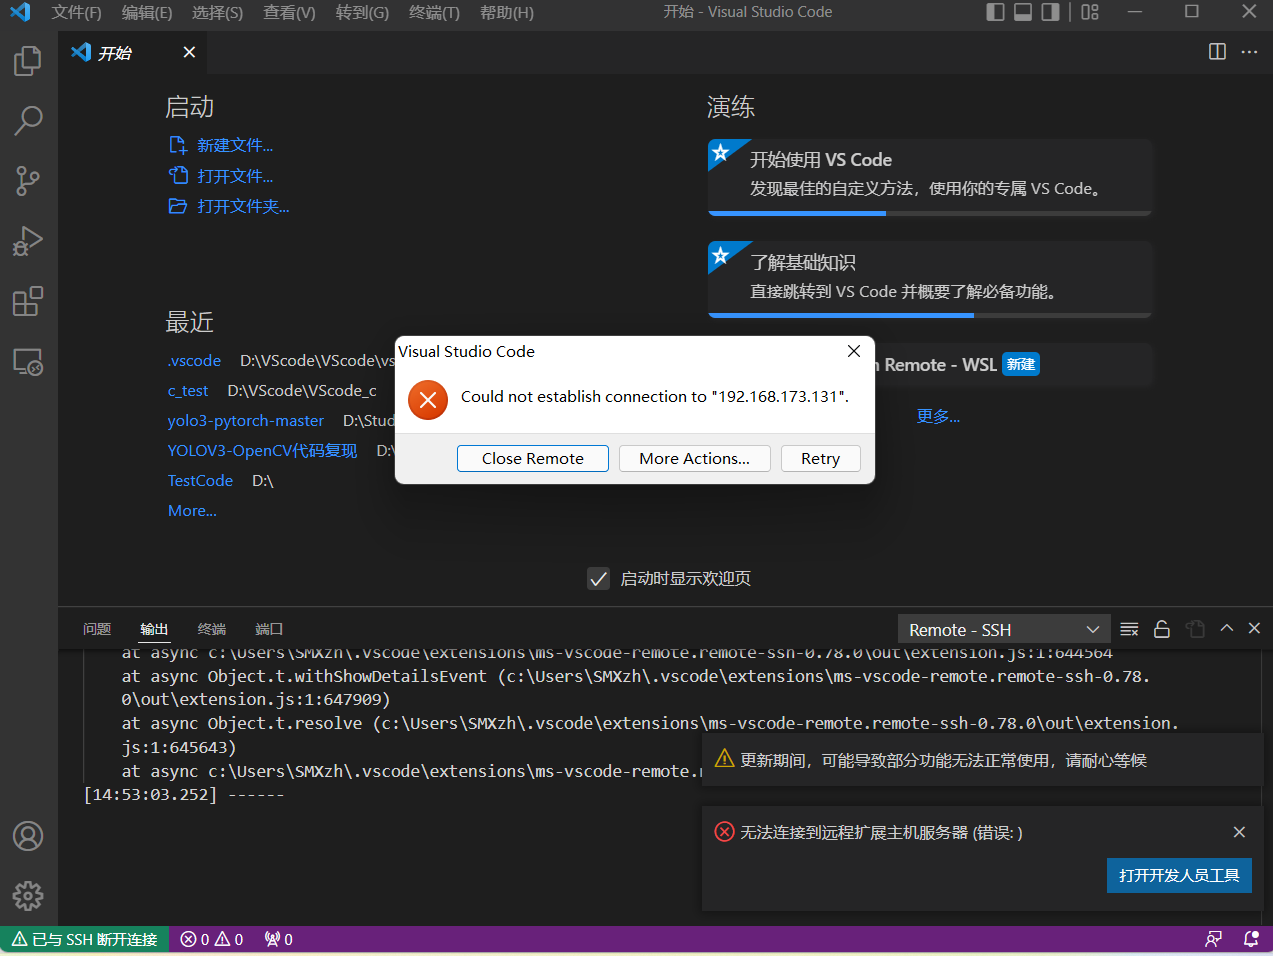Viewport: 1273px width, 956px height.
Task: Open the Run and Debug view
Action: pyautogui.click(x=27, y=240)
